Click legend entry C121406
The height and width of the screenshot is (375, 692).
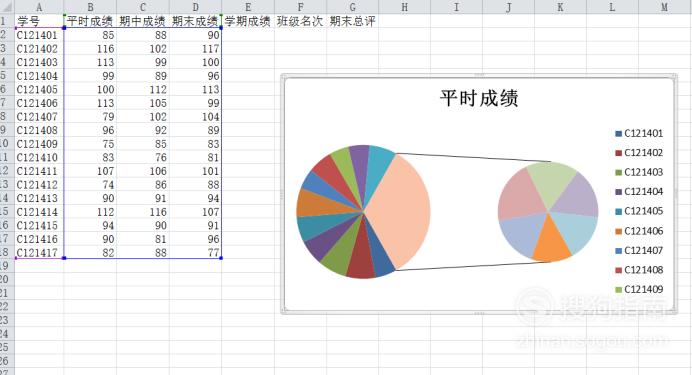click(x=639, y=231)
